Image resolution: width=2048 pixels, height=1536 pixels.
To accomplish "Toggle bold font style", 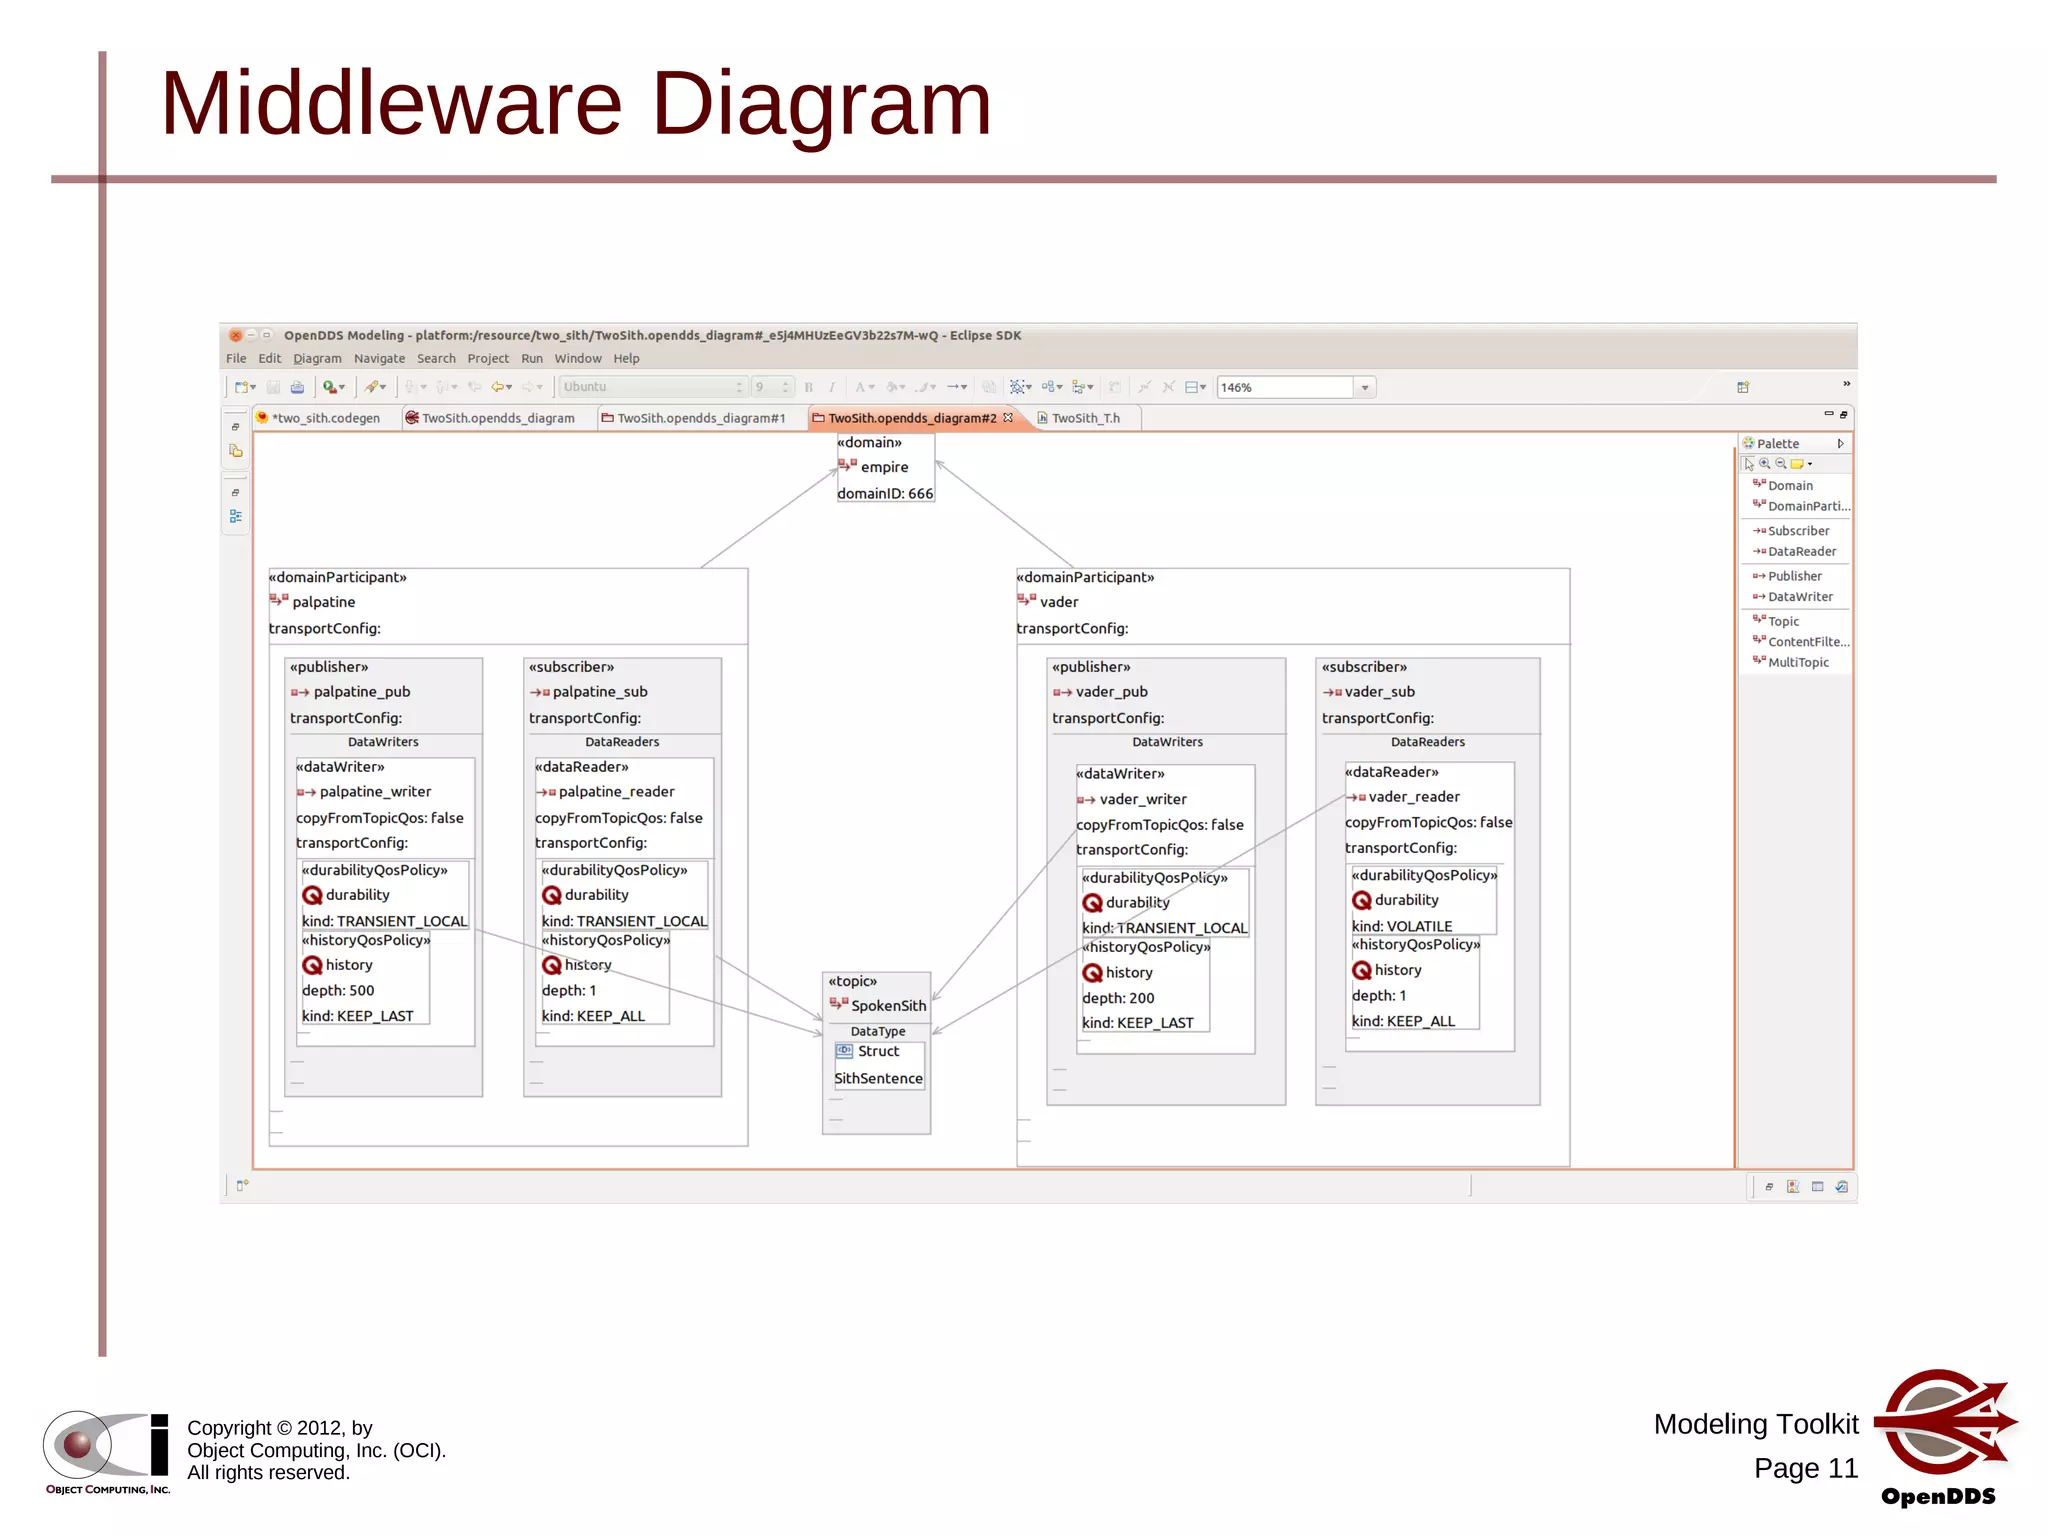I will point(809,387).
